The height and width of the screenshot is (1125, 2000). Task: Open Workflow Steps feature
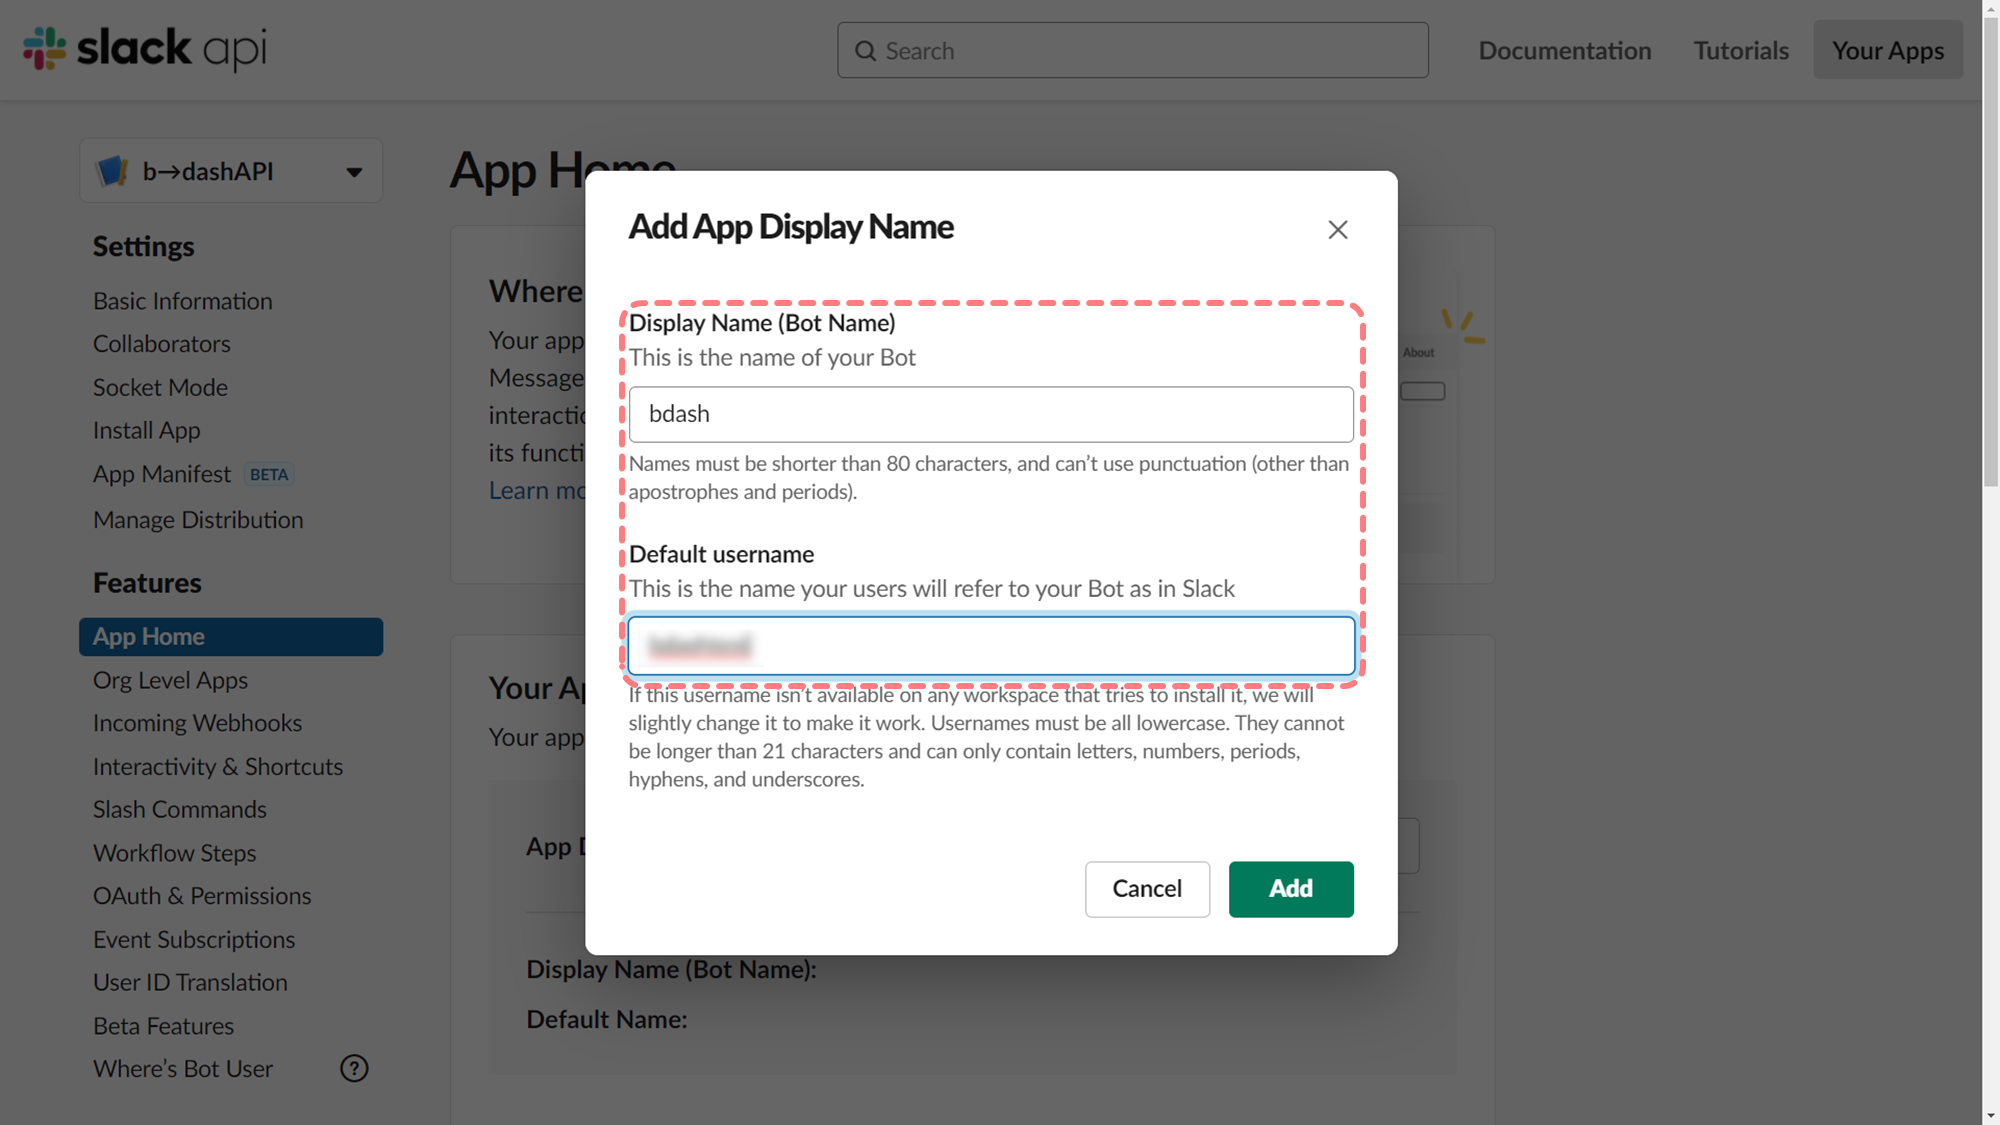[x=175, y=853]
